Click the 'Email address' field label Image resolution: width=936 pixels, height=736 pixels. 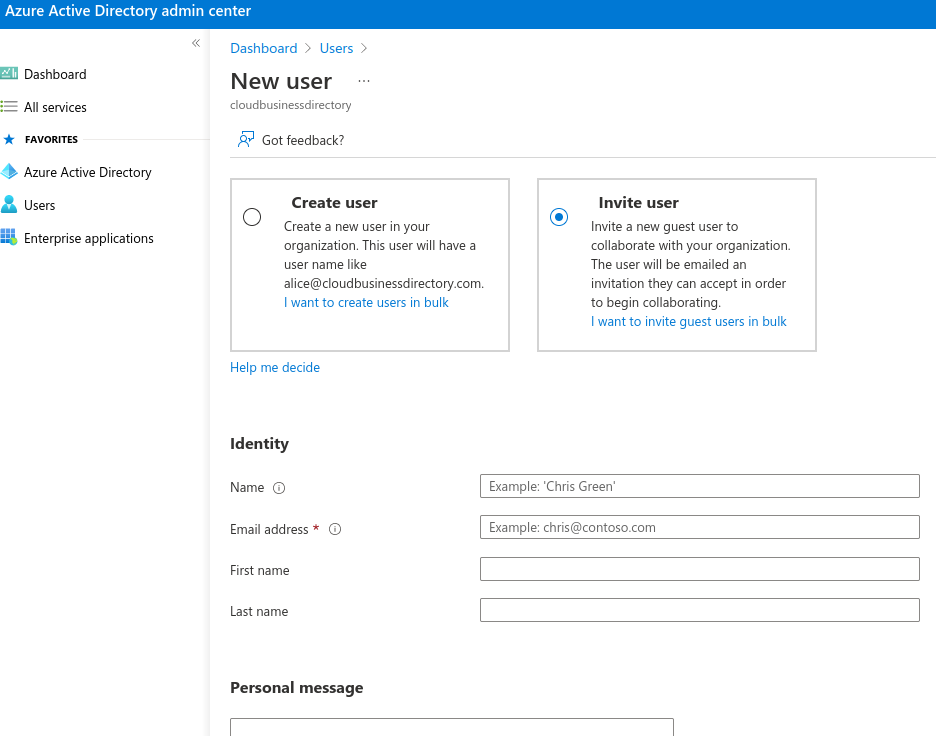click(x=269, y=529)
